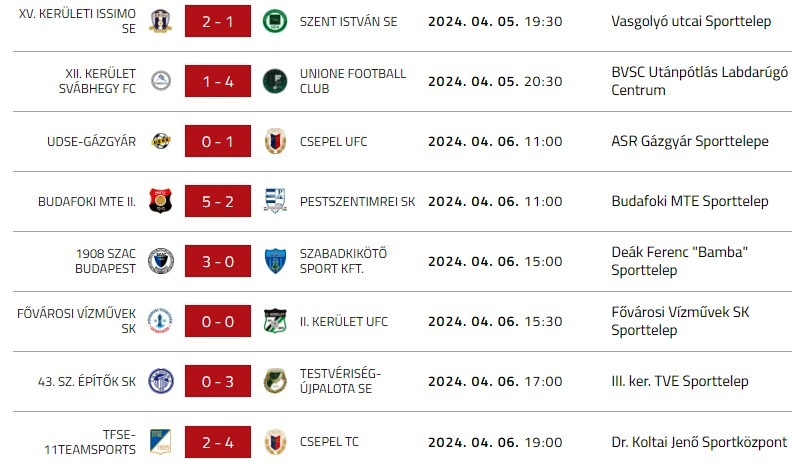
Task: Open the 2 - 1 match result
Action: pos(217,21)
